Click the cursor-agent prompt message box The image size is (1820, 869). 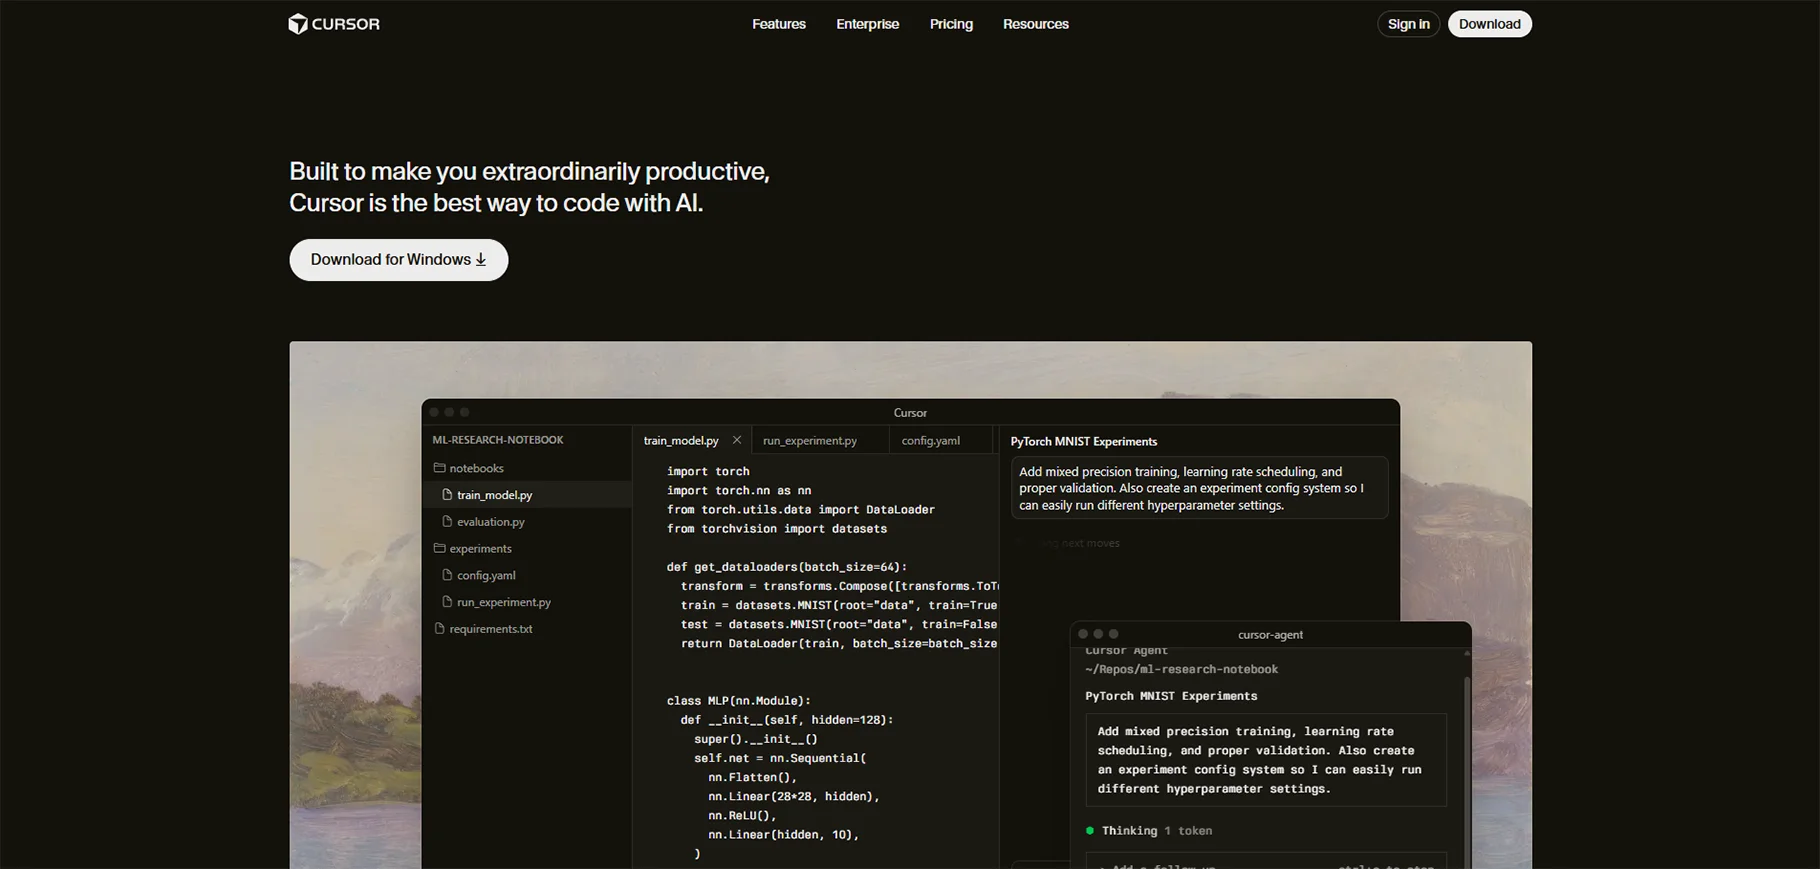[1266, 760]
